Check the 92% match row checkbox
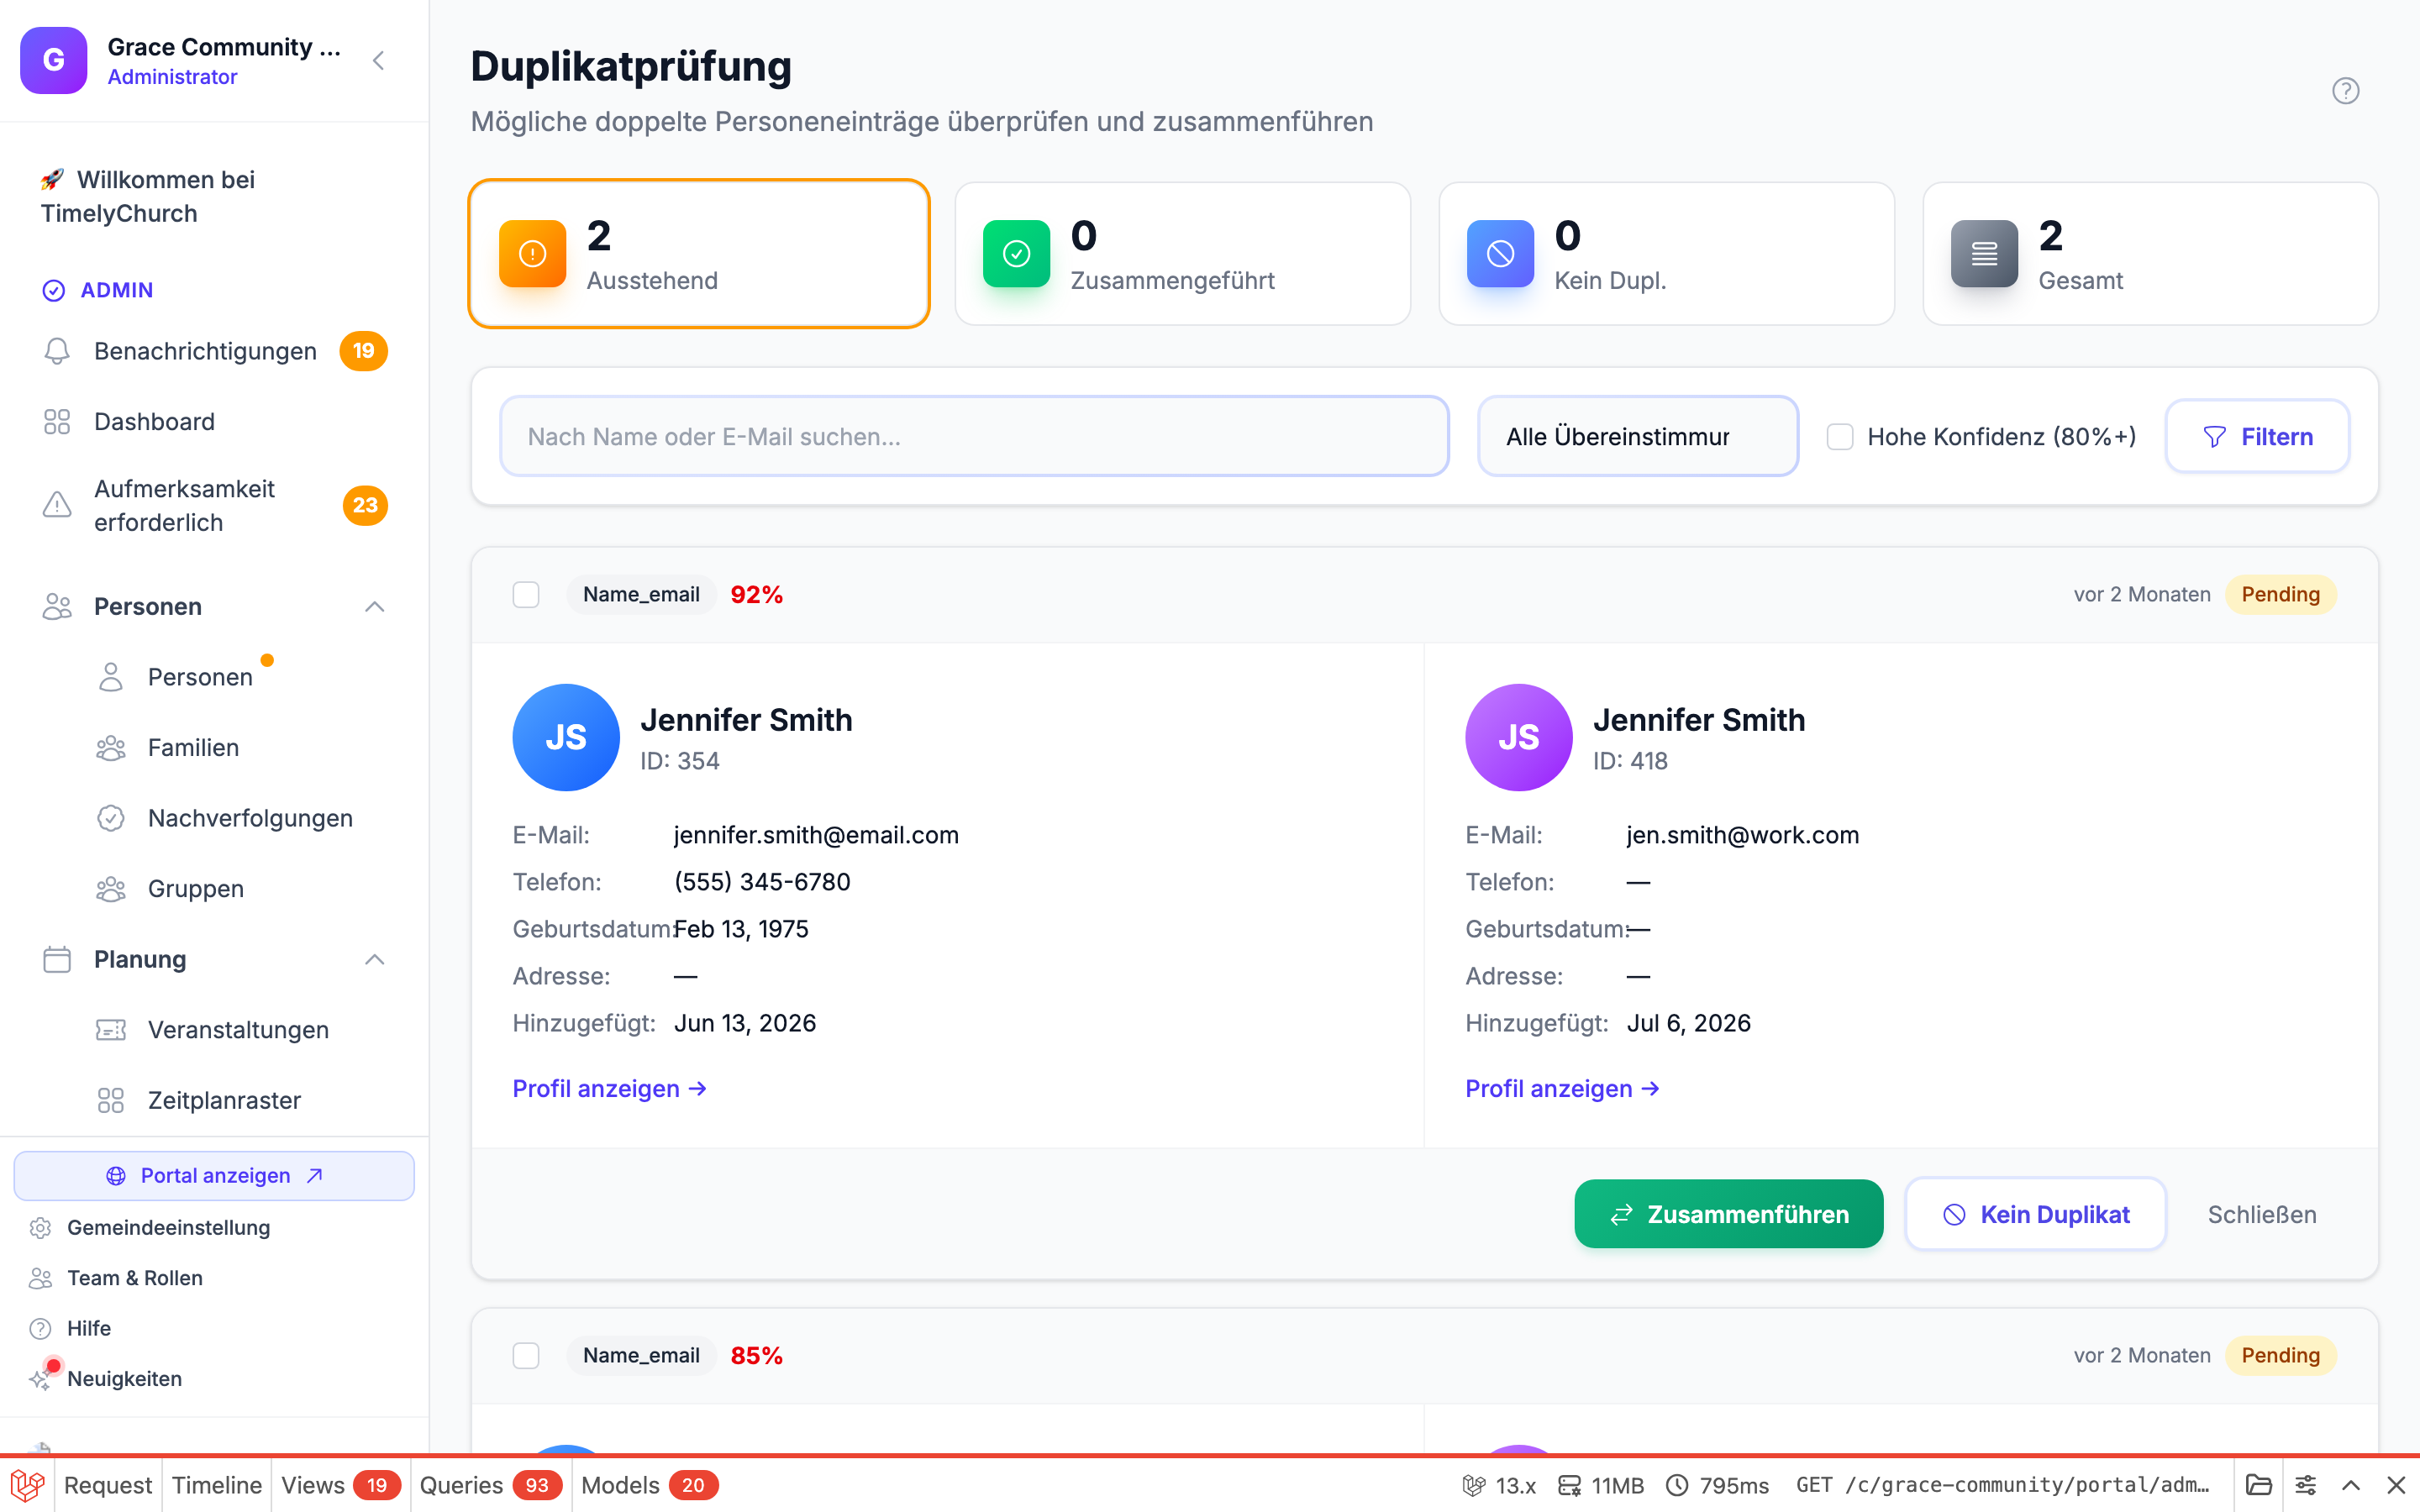 [x=526, y=595]
